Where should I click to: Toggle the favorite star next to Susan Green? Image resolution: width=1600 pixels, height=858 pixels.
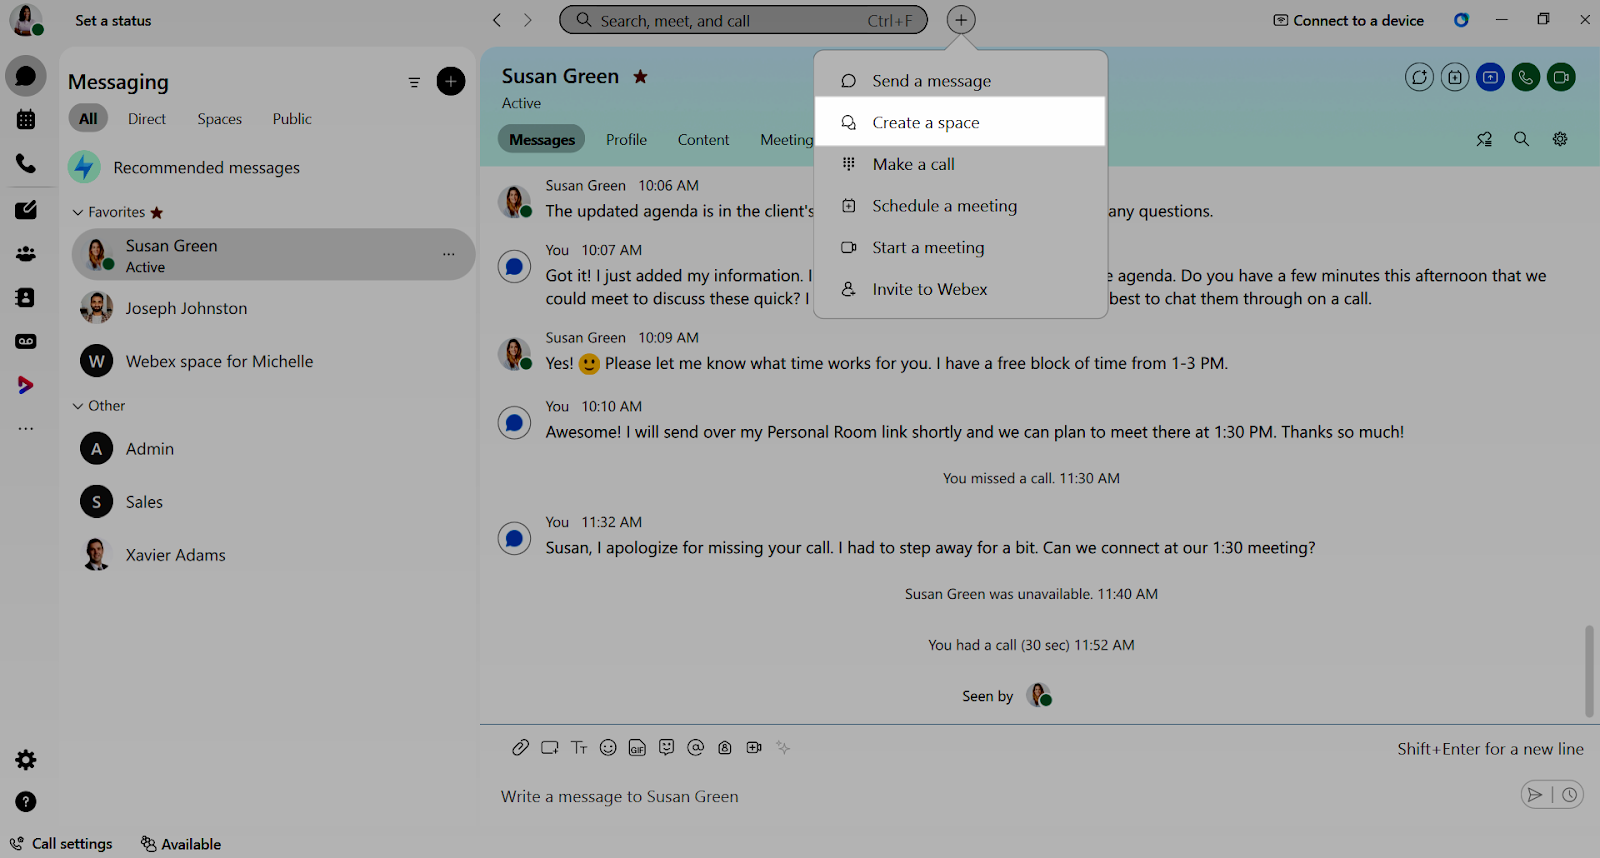(641, 76)
